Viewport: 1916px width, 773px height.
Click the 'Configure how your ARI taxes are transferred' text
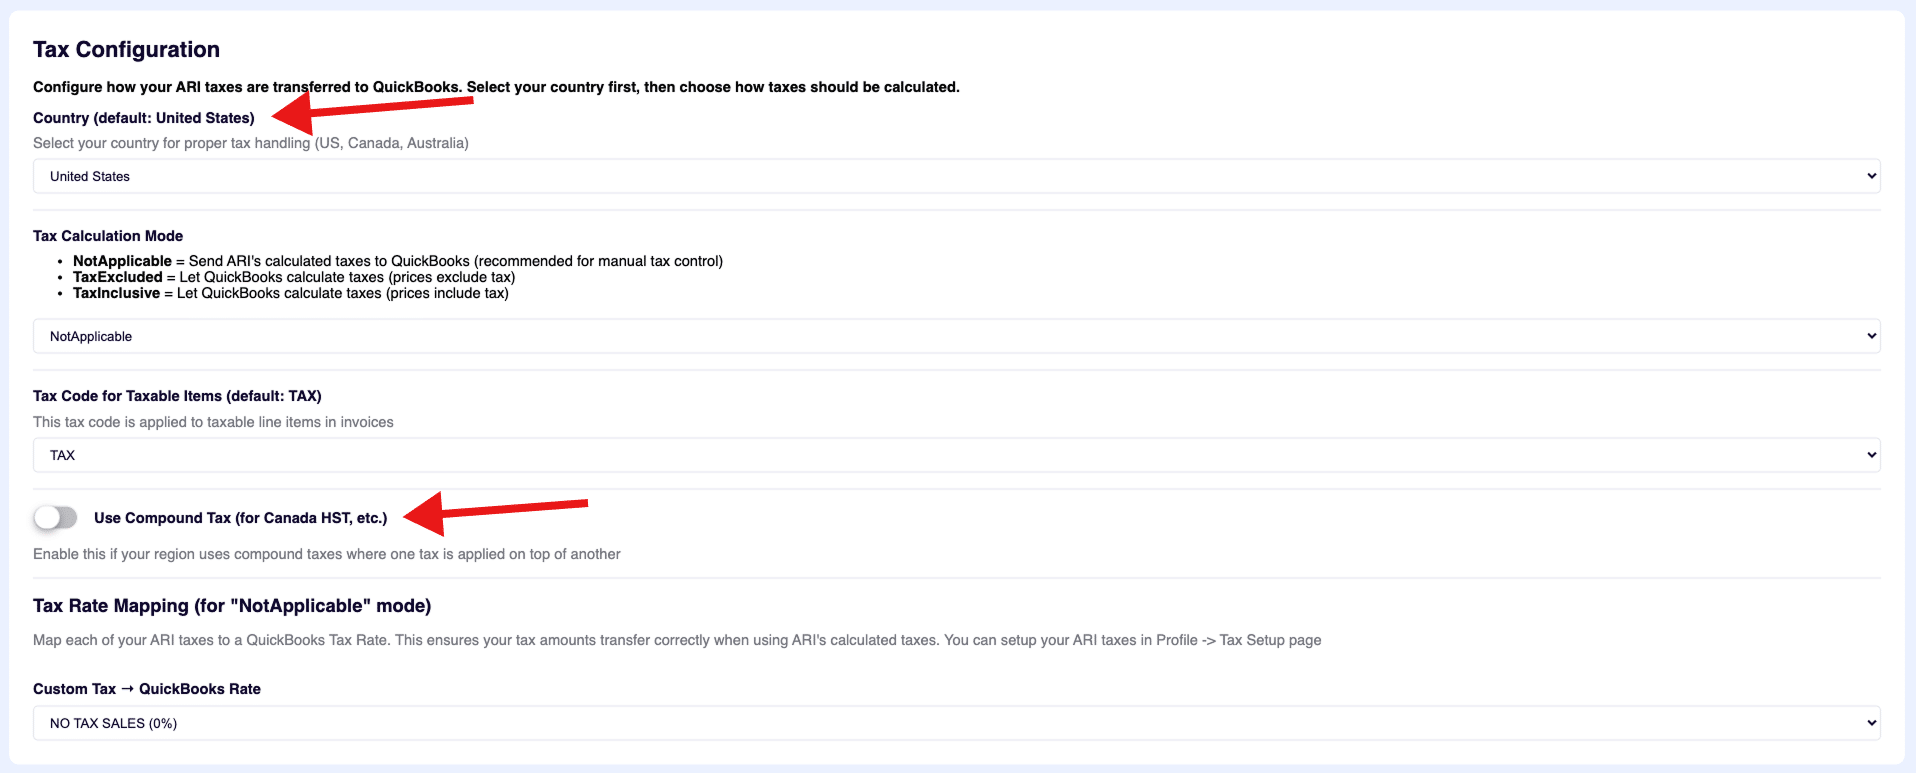pos(496,87)
